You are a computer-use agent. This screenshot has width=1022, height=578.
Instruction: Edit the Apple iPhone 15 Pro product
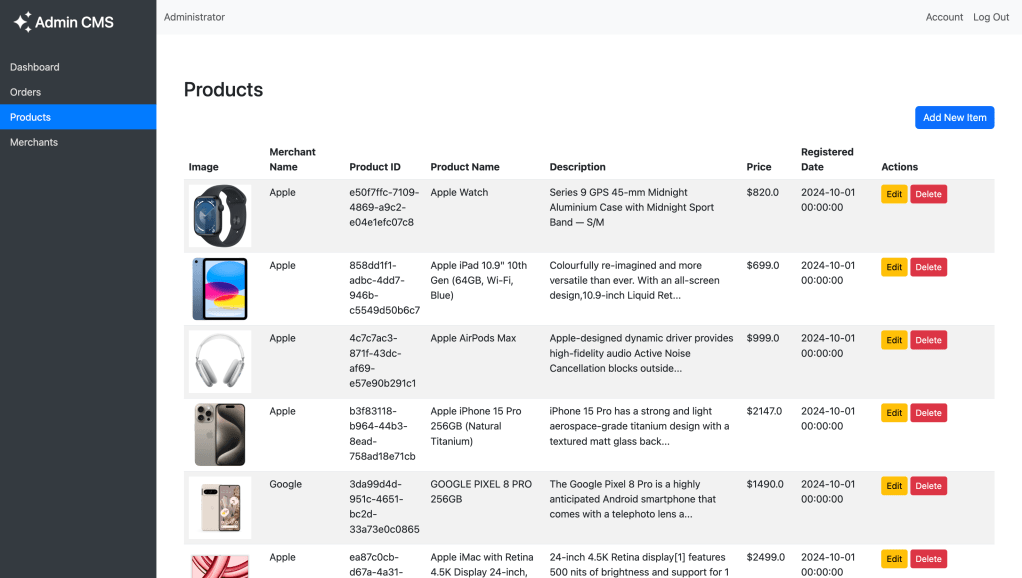point(894,413)
